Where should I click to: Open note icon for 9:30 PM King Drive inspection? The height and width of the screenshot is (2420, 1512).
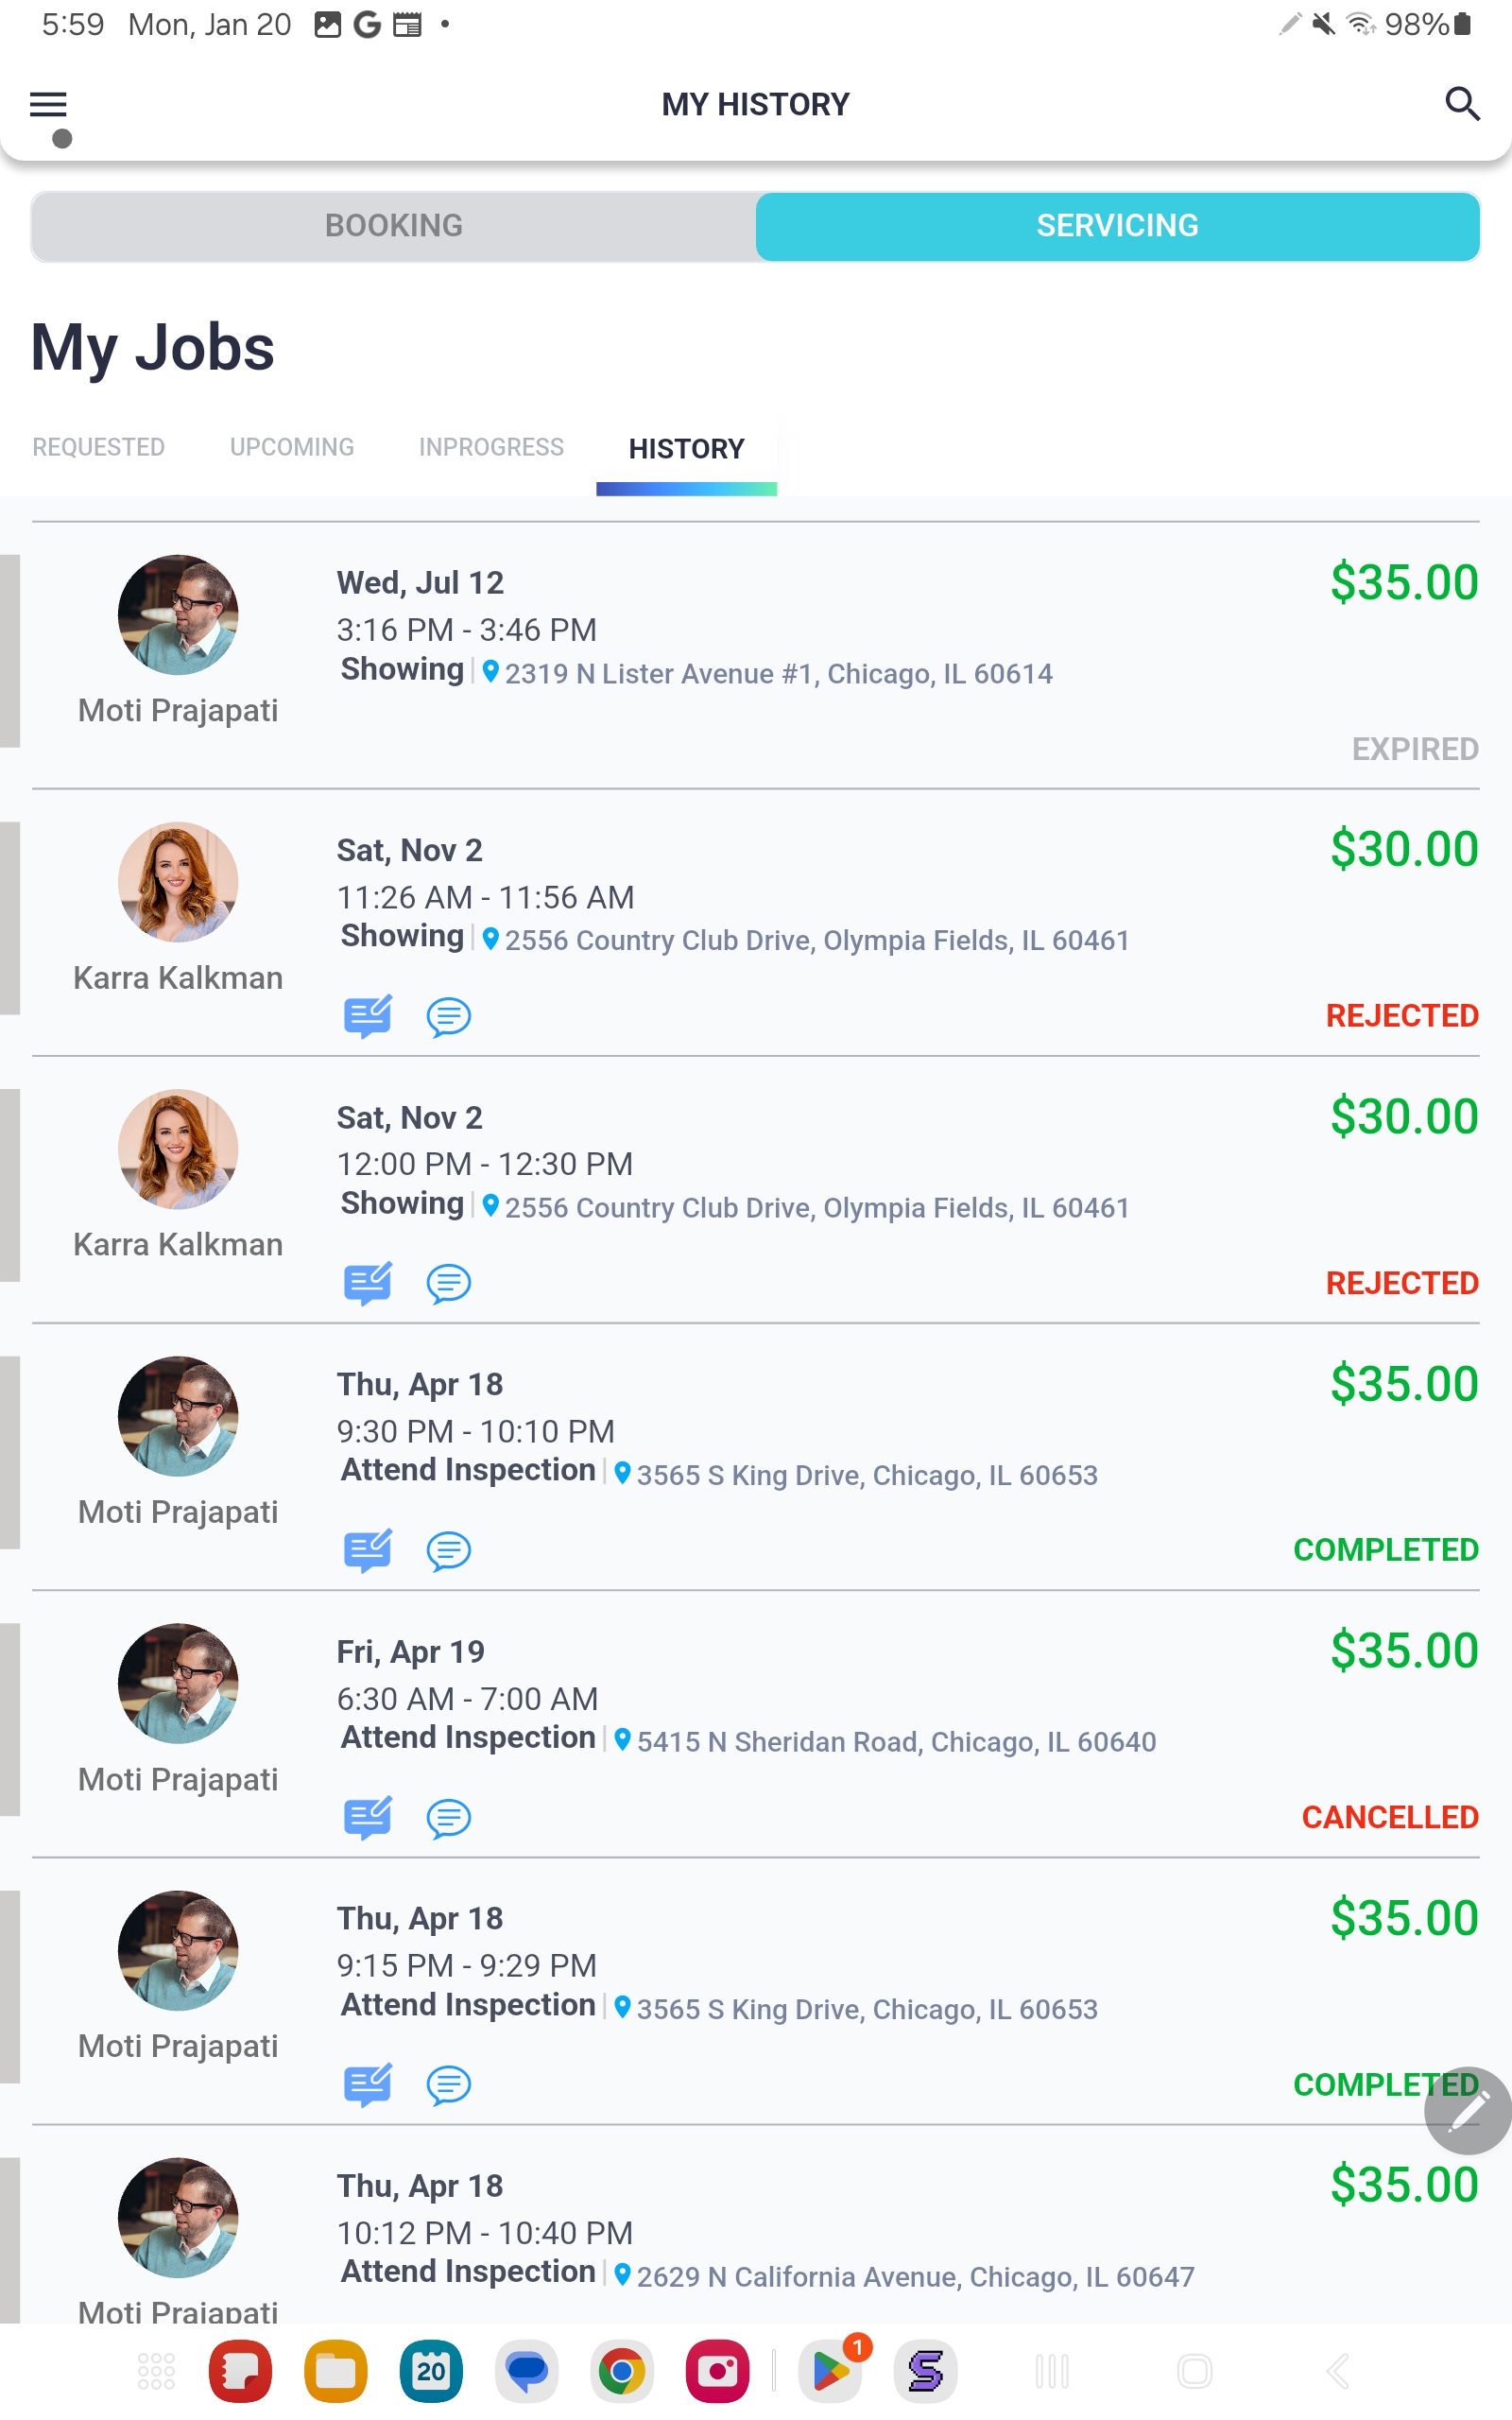point(367,1550)
